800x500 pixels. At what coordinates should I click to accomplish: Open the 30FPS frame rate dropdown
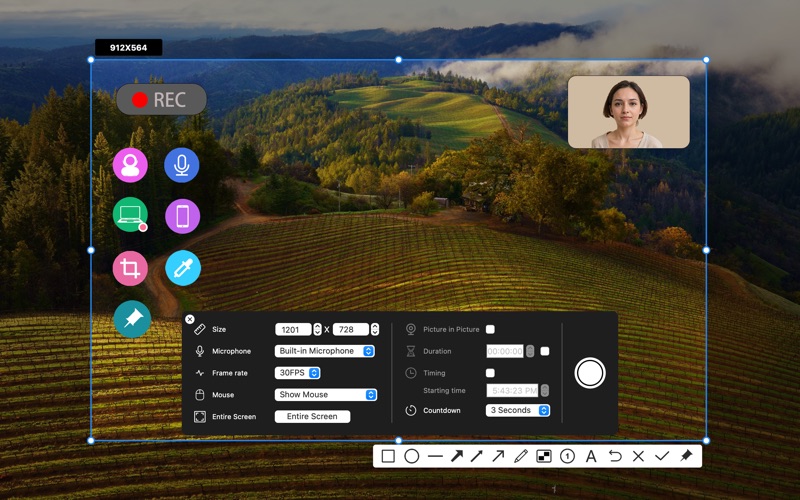(298, 373)
